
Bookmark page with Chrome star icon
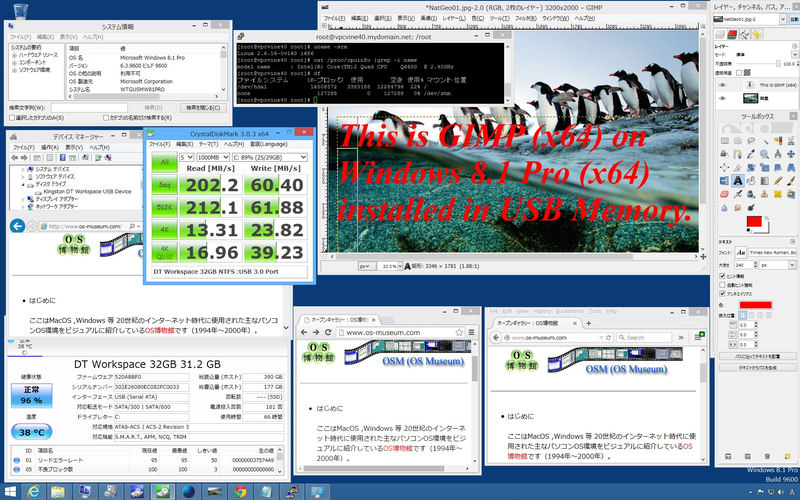[x=459, y=332]
